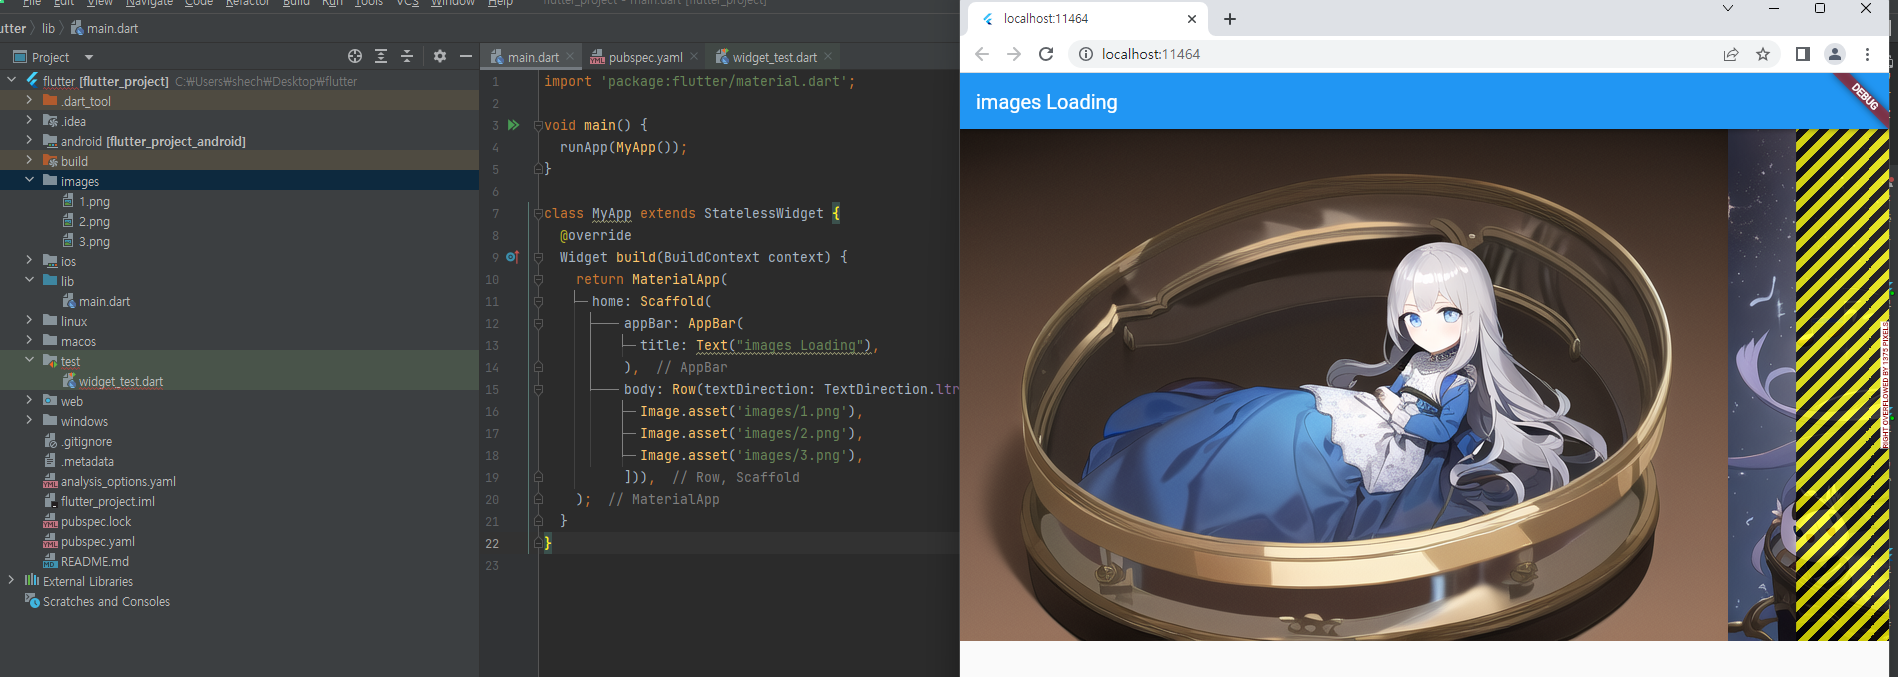Click the lib breadcrumb in navigation bar
The height and width of the screenshot is (677, 1898).
point(48,28)
